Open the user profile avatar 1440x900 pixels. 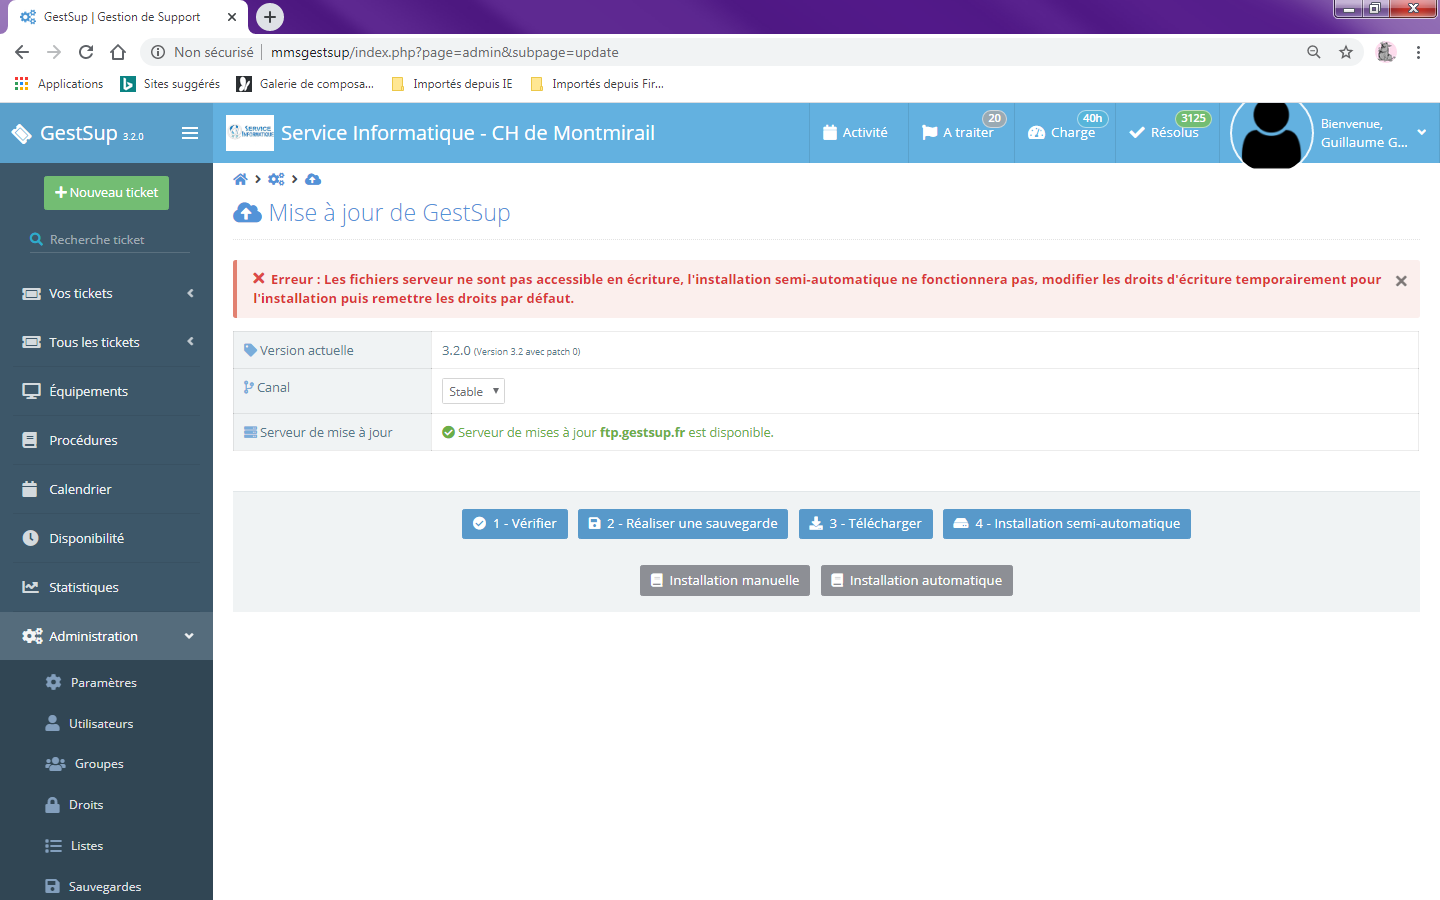(1272, 133)
